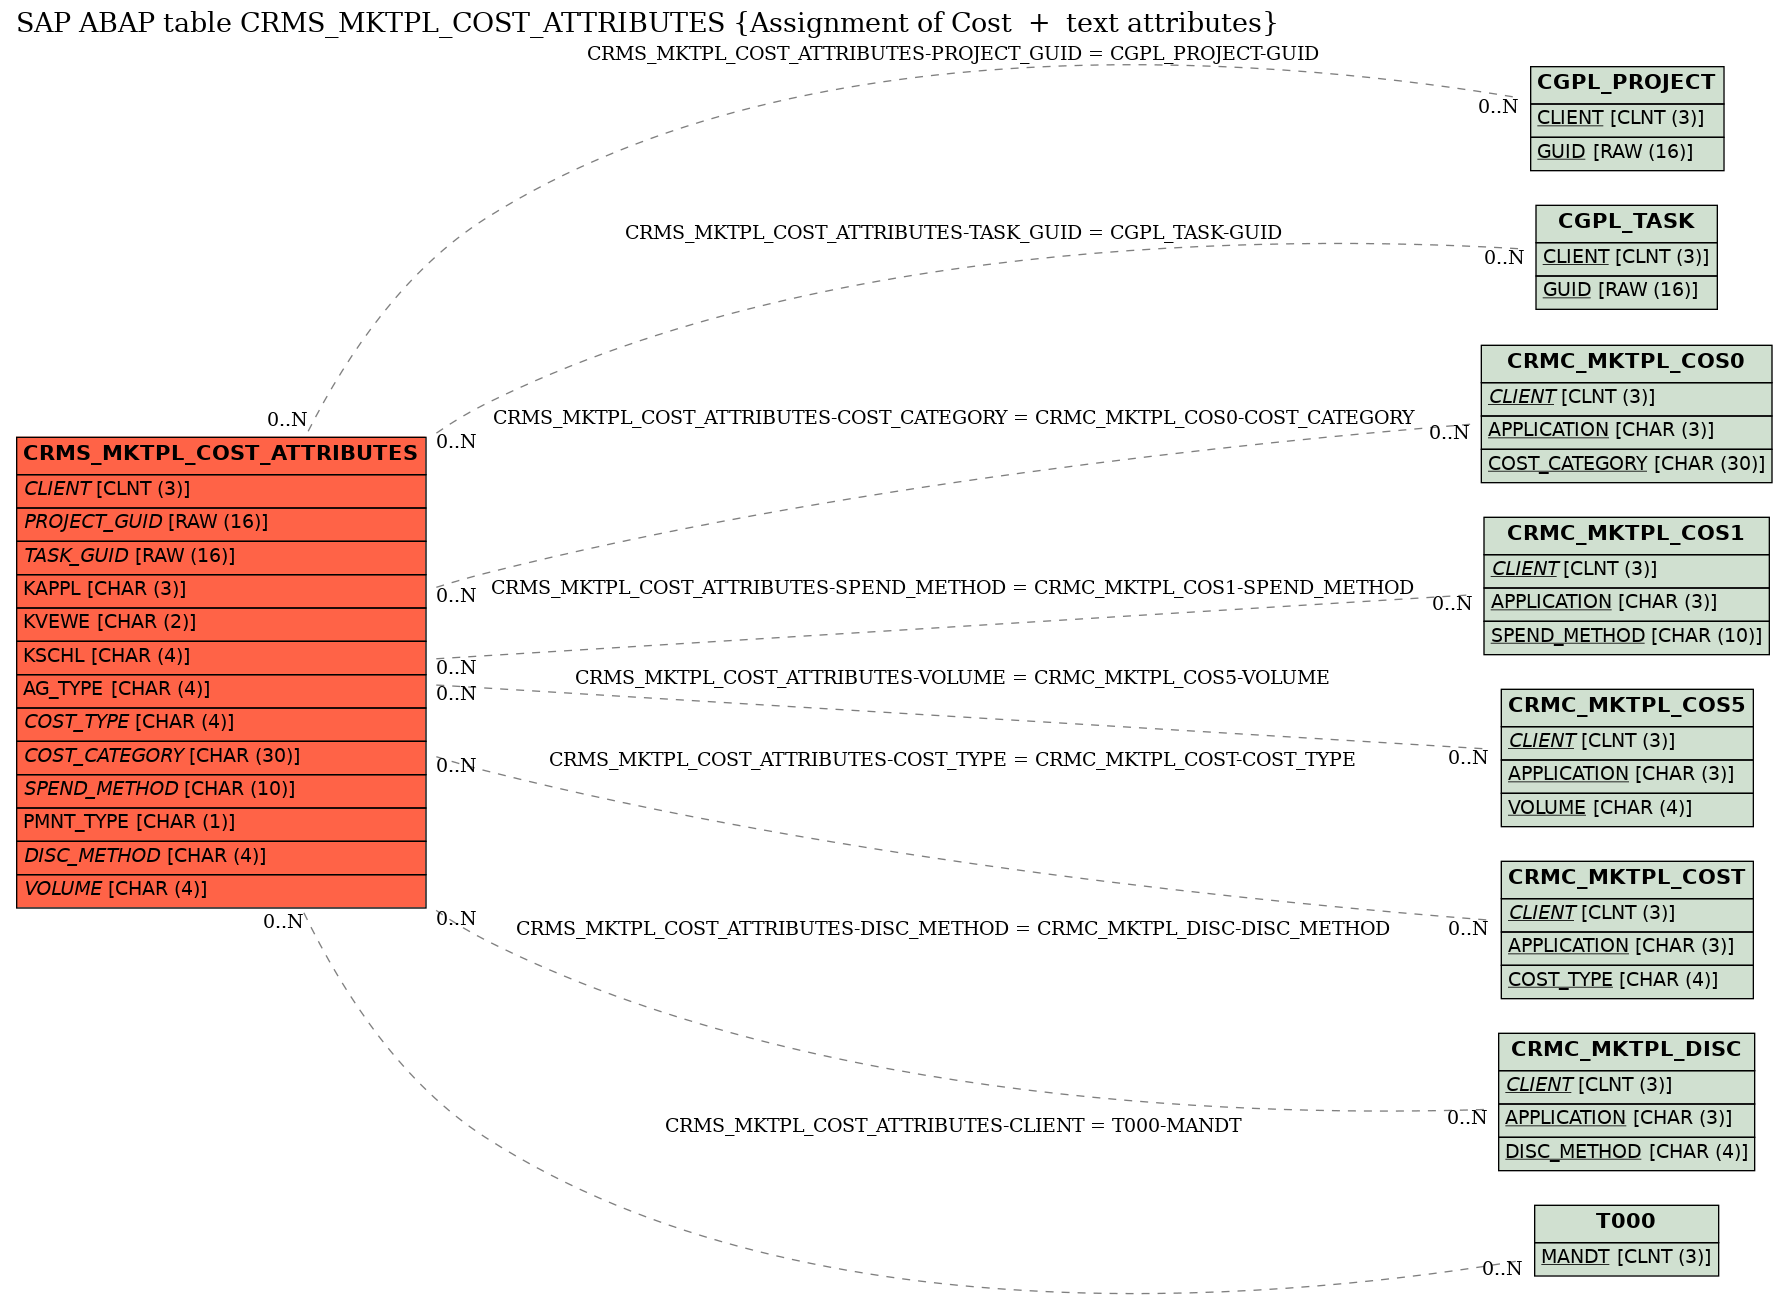Click the KAPPL [CHAR (3)] row

pyautogui.click(x=221, y=590)
